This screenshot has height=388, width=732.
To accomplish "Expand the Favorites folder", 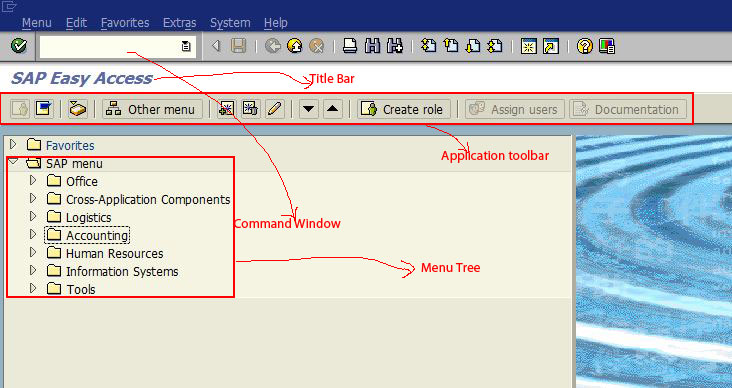I will click(13, 144).
